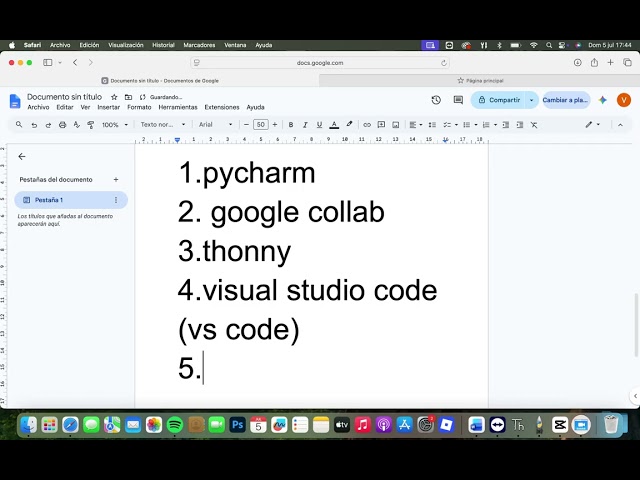The image size is (640, 480).
Task: Open the highlight color marker tool
Action: [349, 124]
